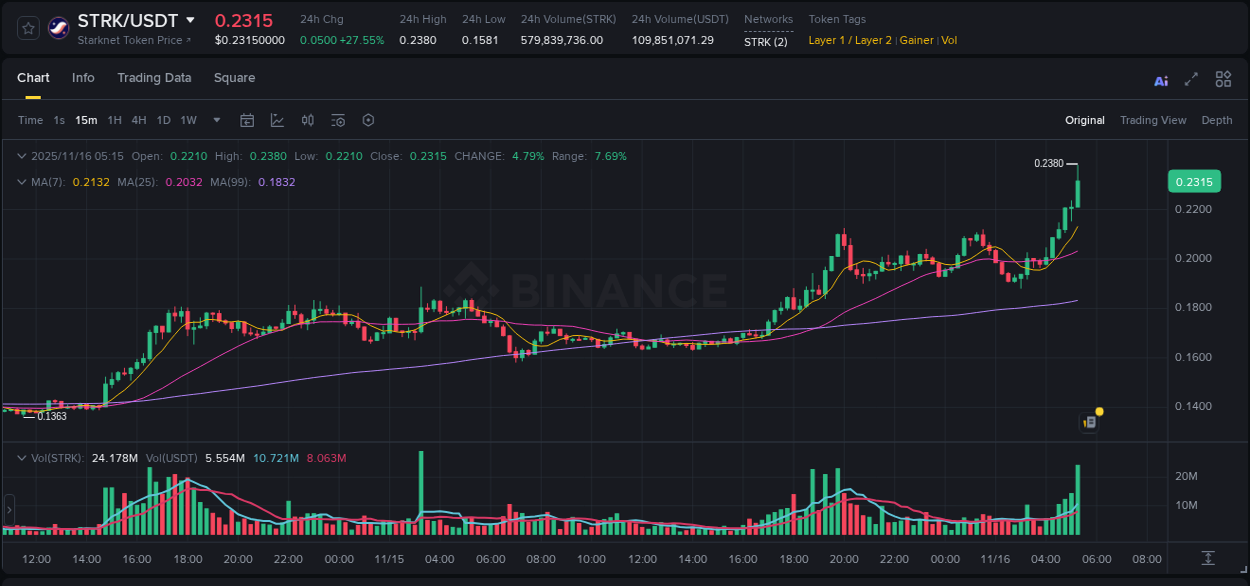The width and height of the screenshot is (1250, 586).
Task: Collapse the OHLC price legend chevron
Action: coord(22,156)
